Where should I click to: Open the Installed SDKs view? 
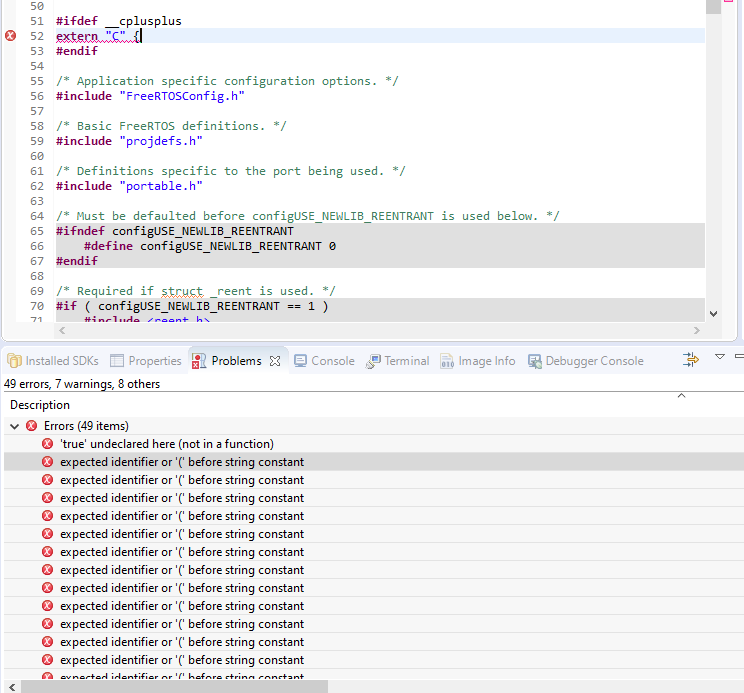tap(53, 361)
